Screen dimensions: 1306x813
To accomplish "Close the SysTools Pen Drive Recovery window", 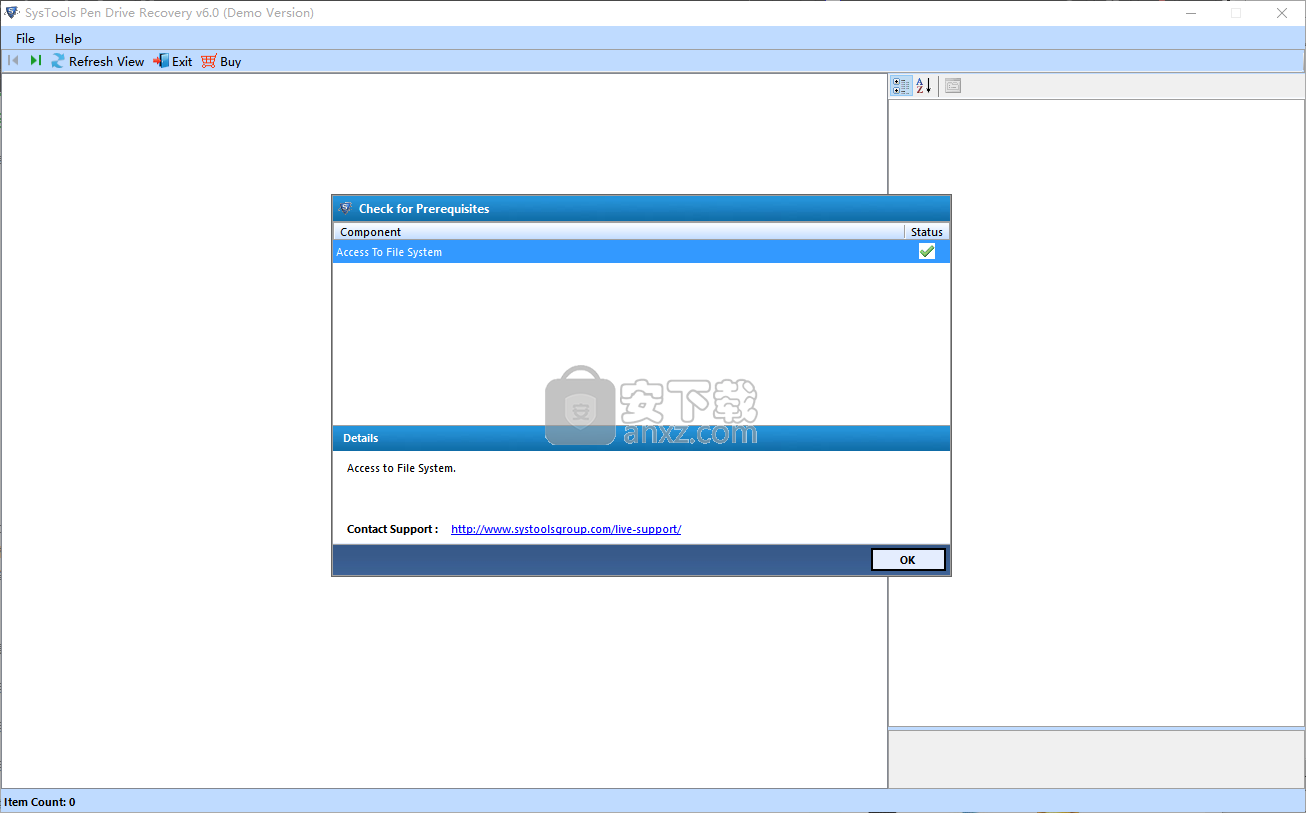I will tap(1282, 13).
